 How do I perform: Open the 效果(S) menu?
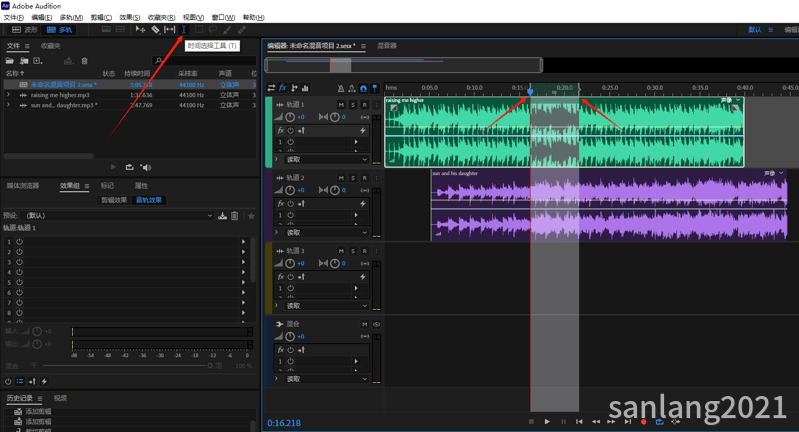click(x=129, y=17)
